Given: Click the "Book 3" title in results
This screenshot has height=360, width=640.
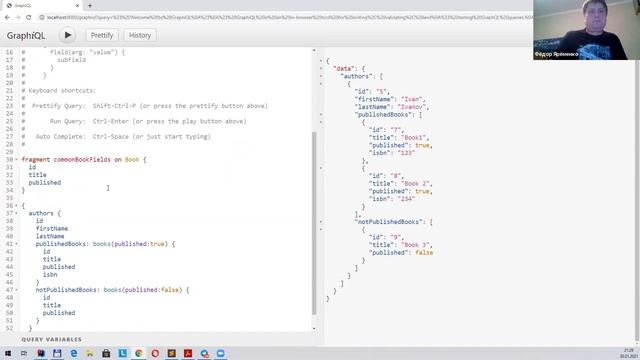Looking at the screenshot, I should point(415,245).
